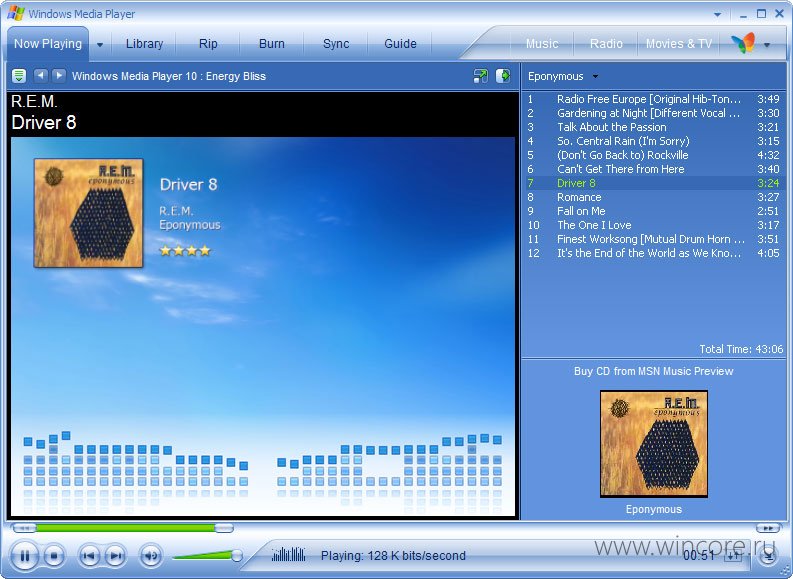Select track Romance in playlist
Viewport: 793px width, 579px height.
pyautogui.click(x=653, y=197)
